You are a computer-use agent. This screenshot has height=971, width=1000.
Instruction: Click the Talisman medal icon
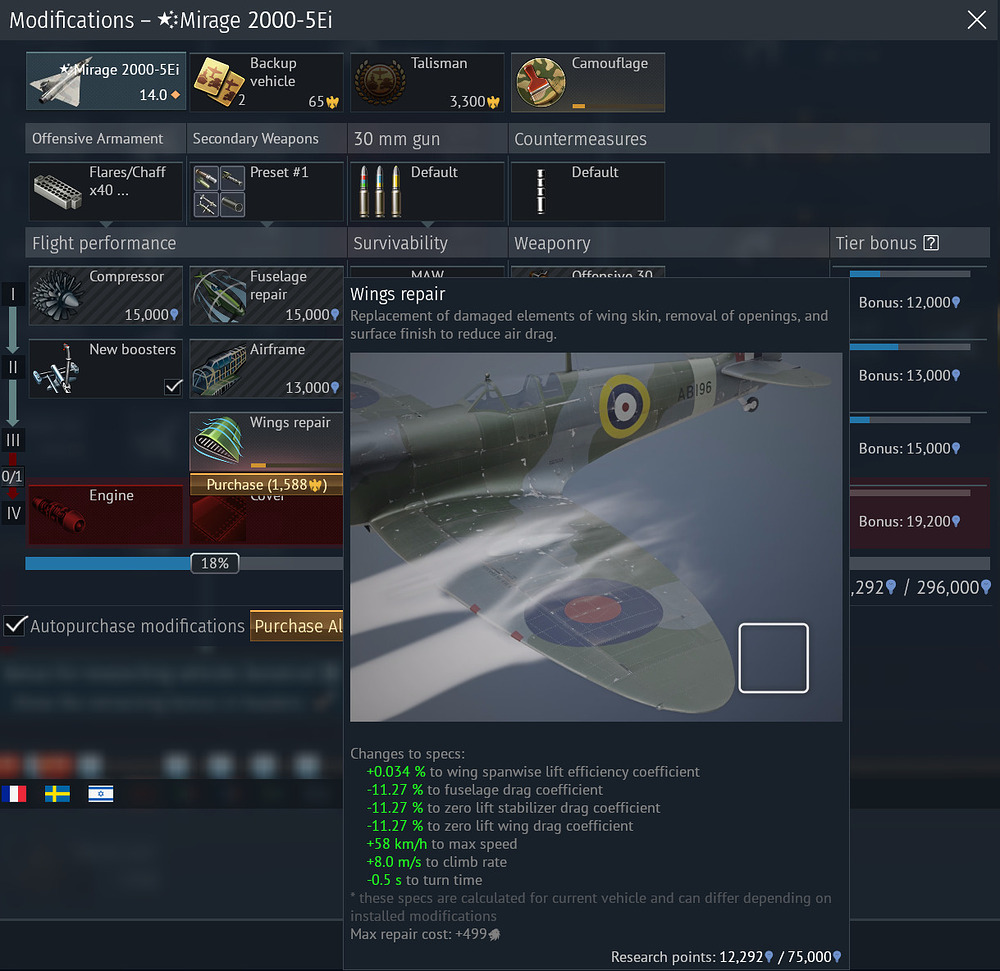379,82
